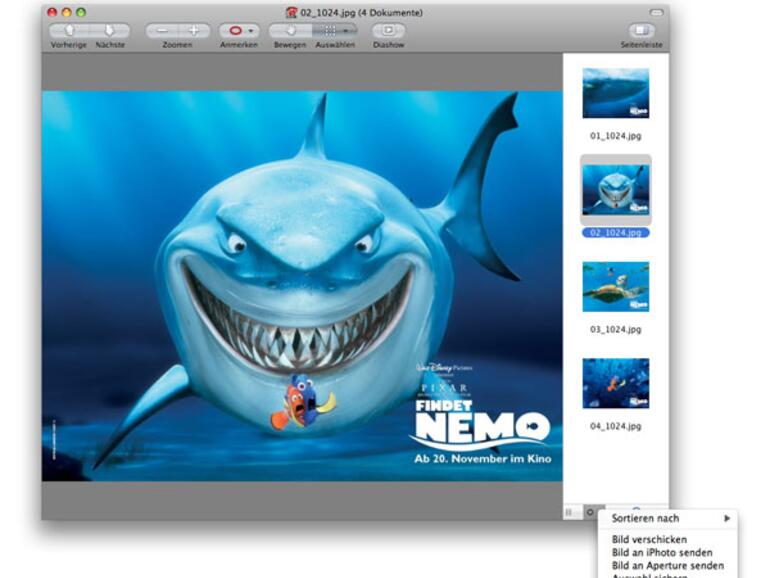Image resolution: width=770 pixels, height=578 pixels.
Task: Start the Diashow slideshow
Action: (388, 30)
